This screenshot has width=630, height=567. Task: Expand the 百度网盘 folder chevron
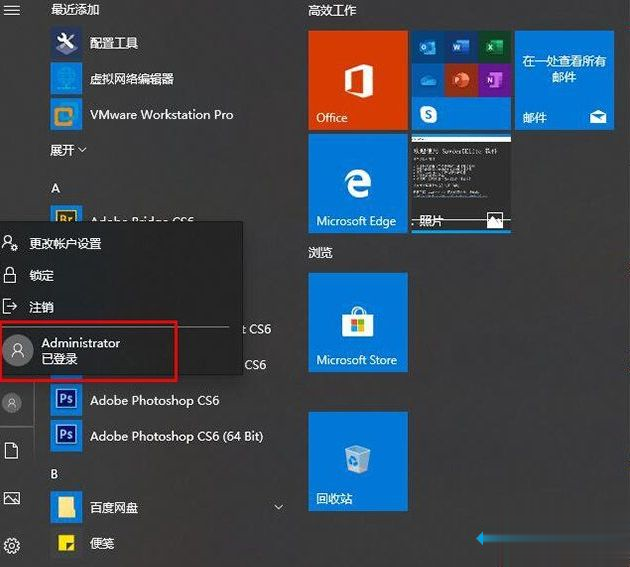[278, 507]
